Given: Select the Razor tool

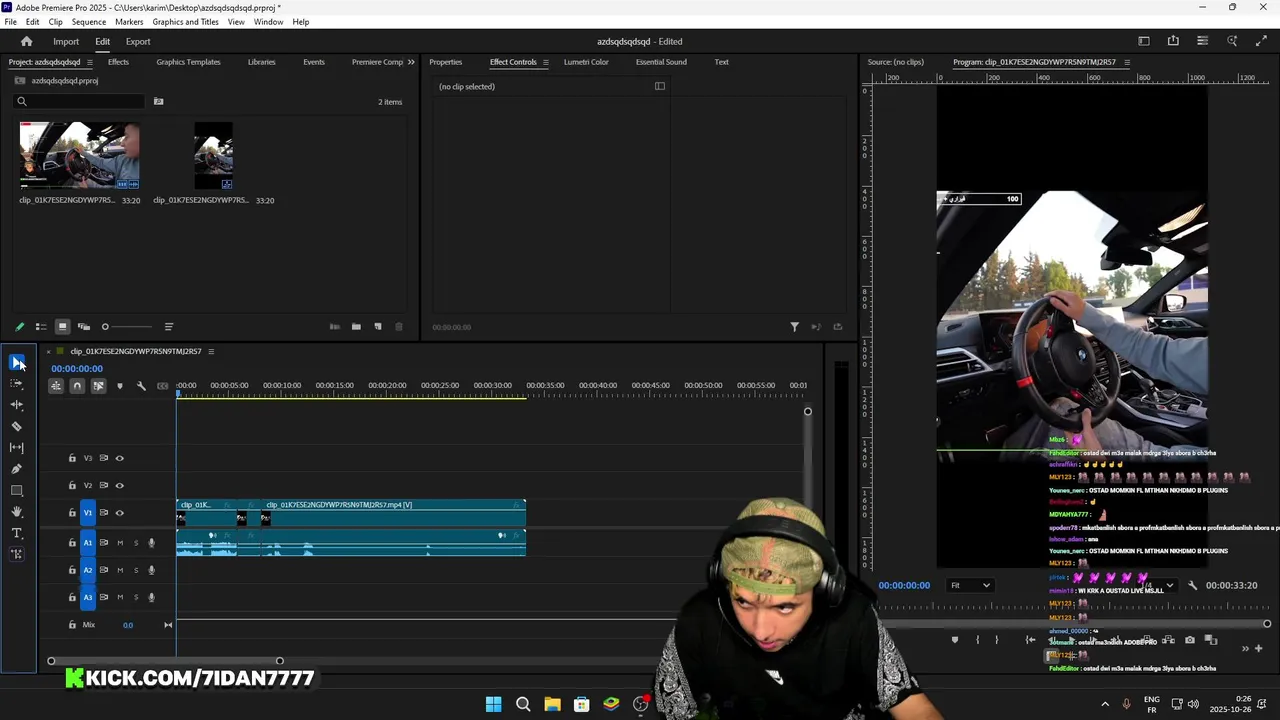Looking at the screenshot, I should pos(17,426).
